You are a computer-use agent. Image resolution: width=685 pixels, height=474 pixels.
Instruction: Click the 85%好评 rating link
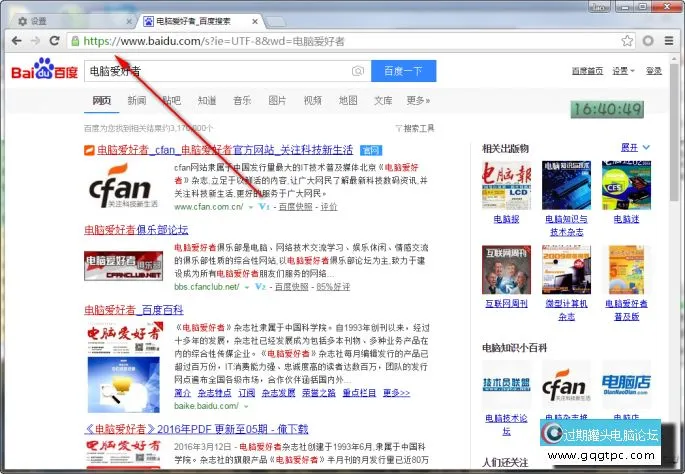[333, 287]
